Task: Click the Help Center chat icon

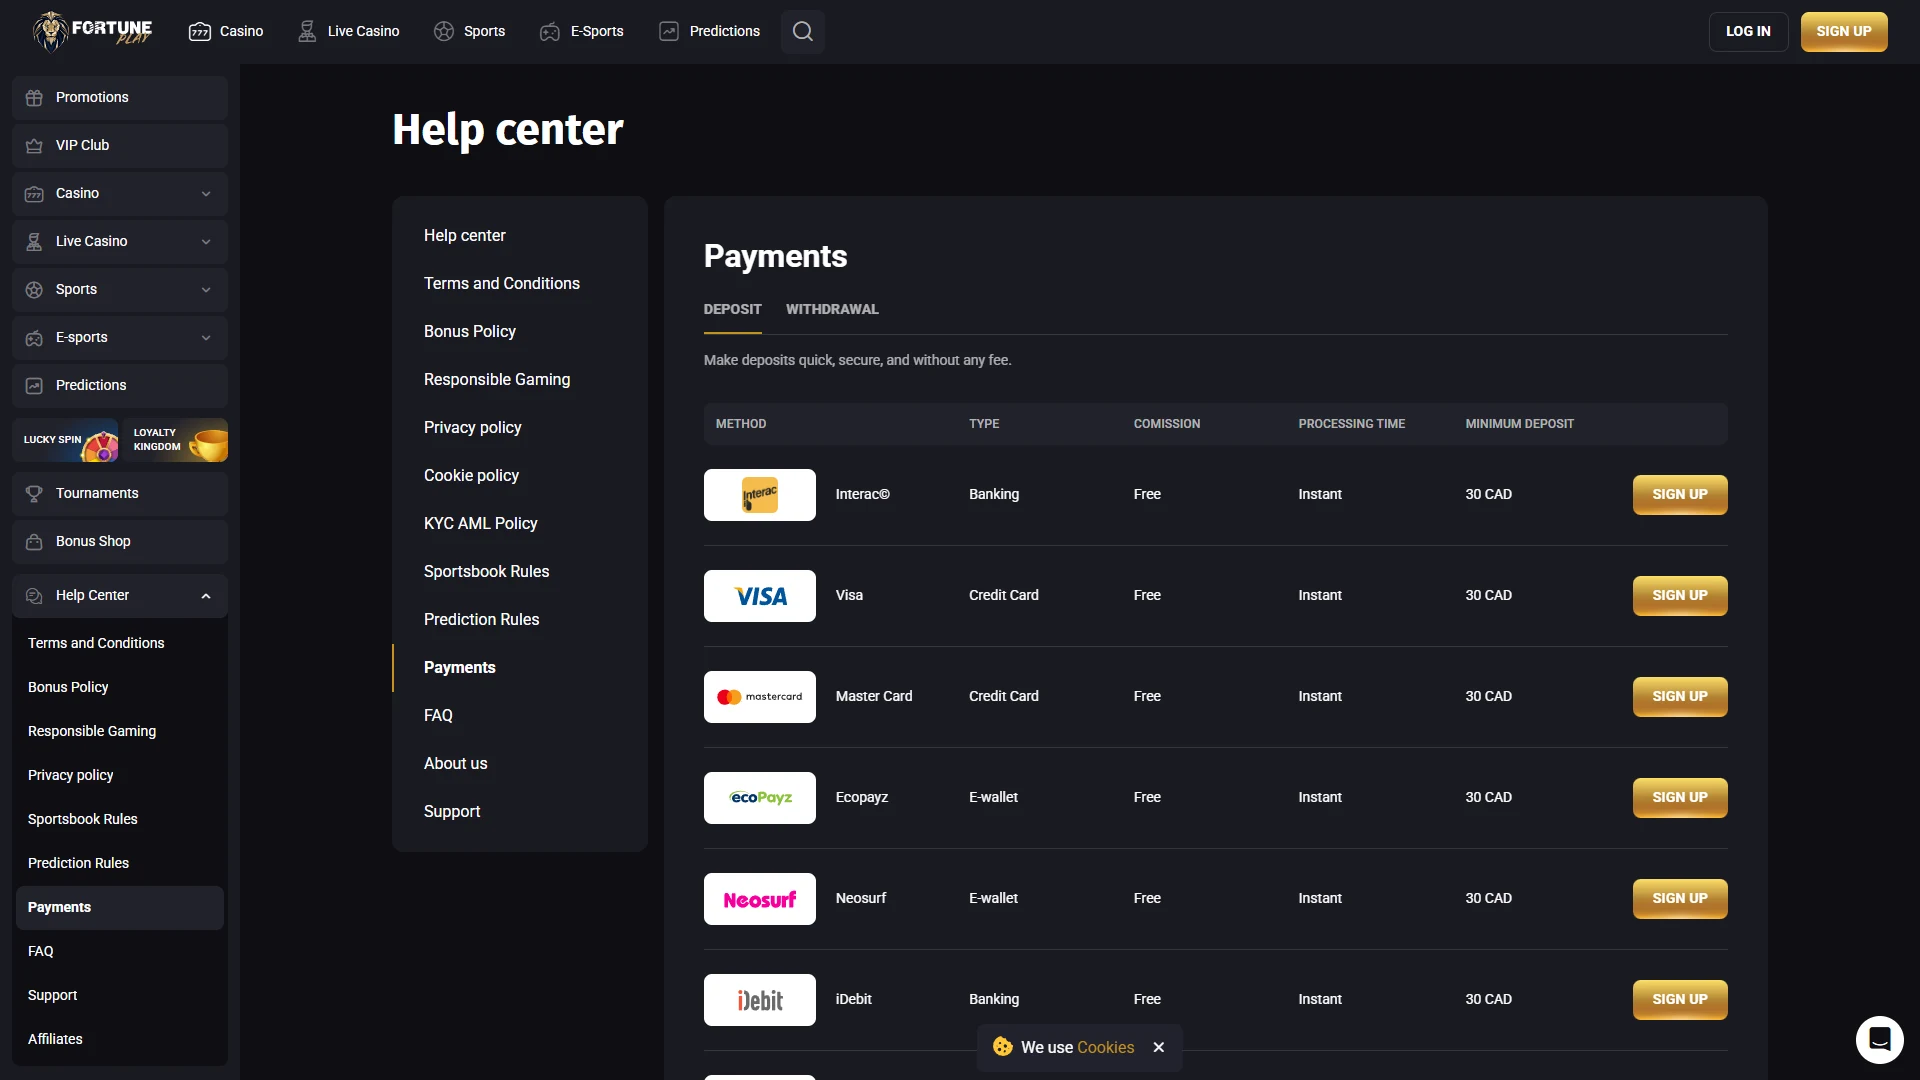Action: point(34,595)
